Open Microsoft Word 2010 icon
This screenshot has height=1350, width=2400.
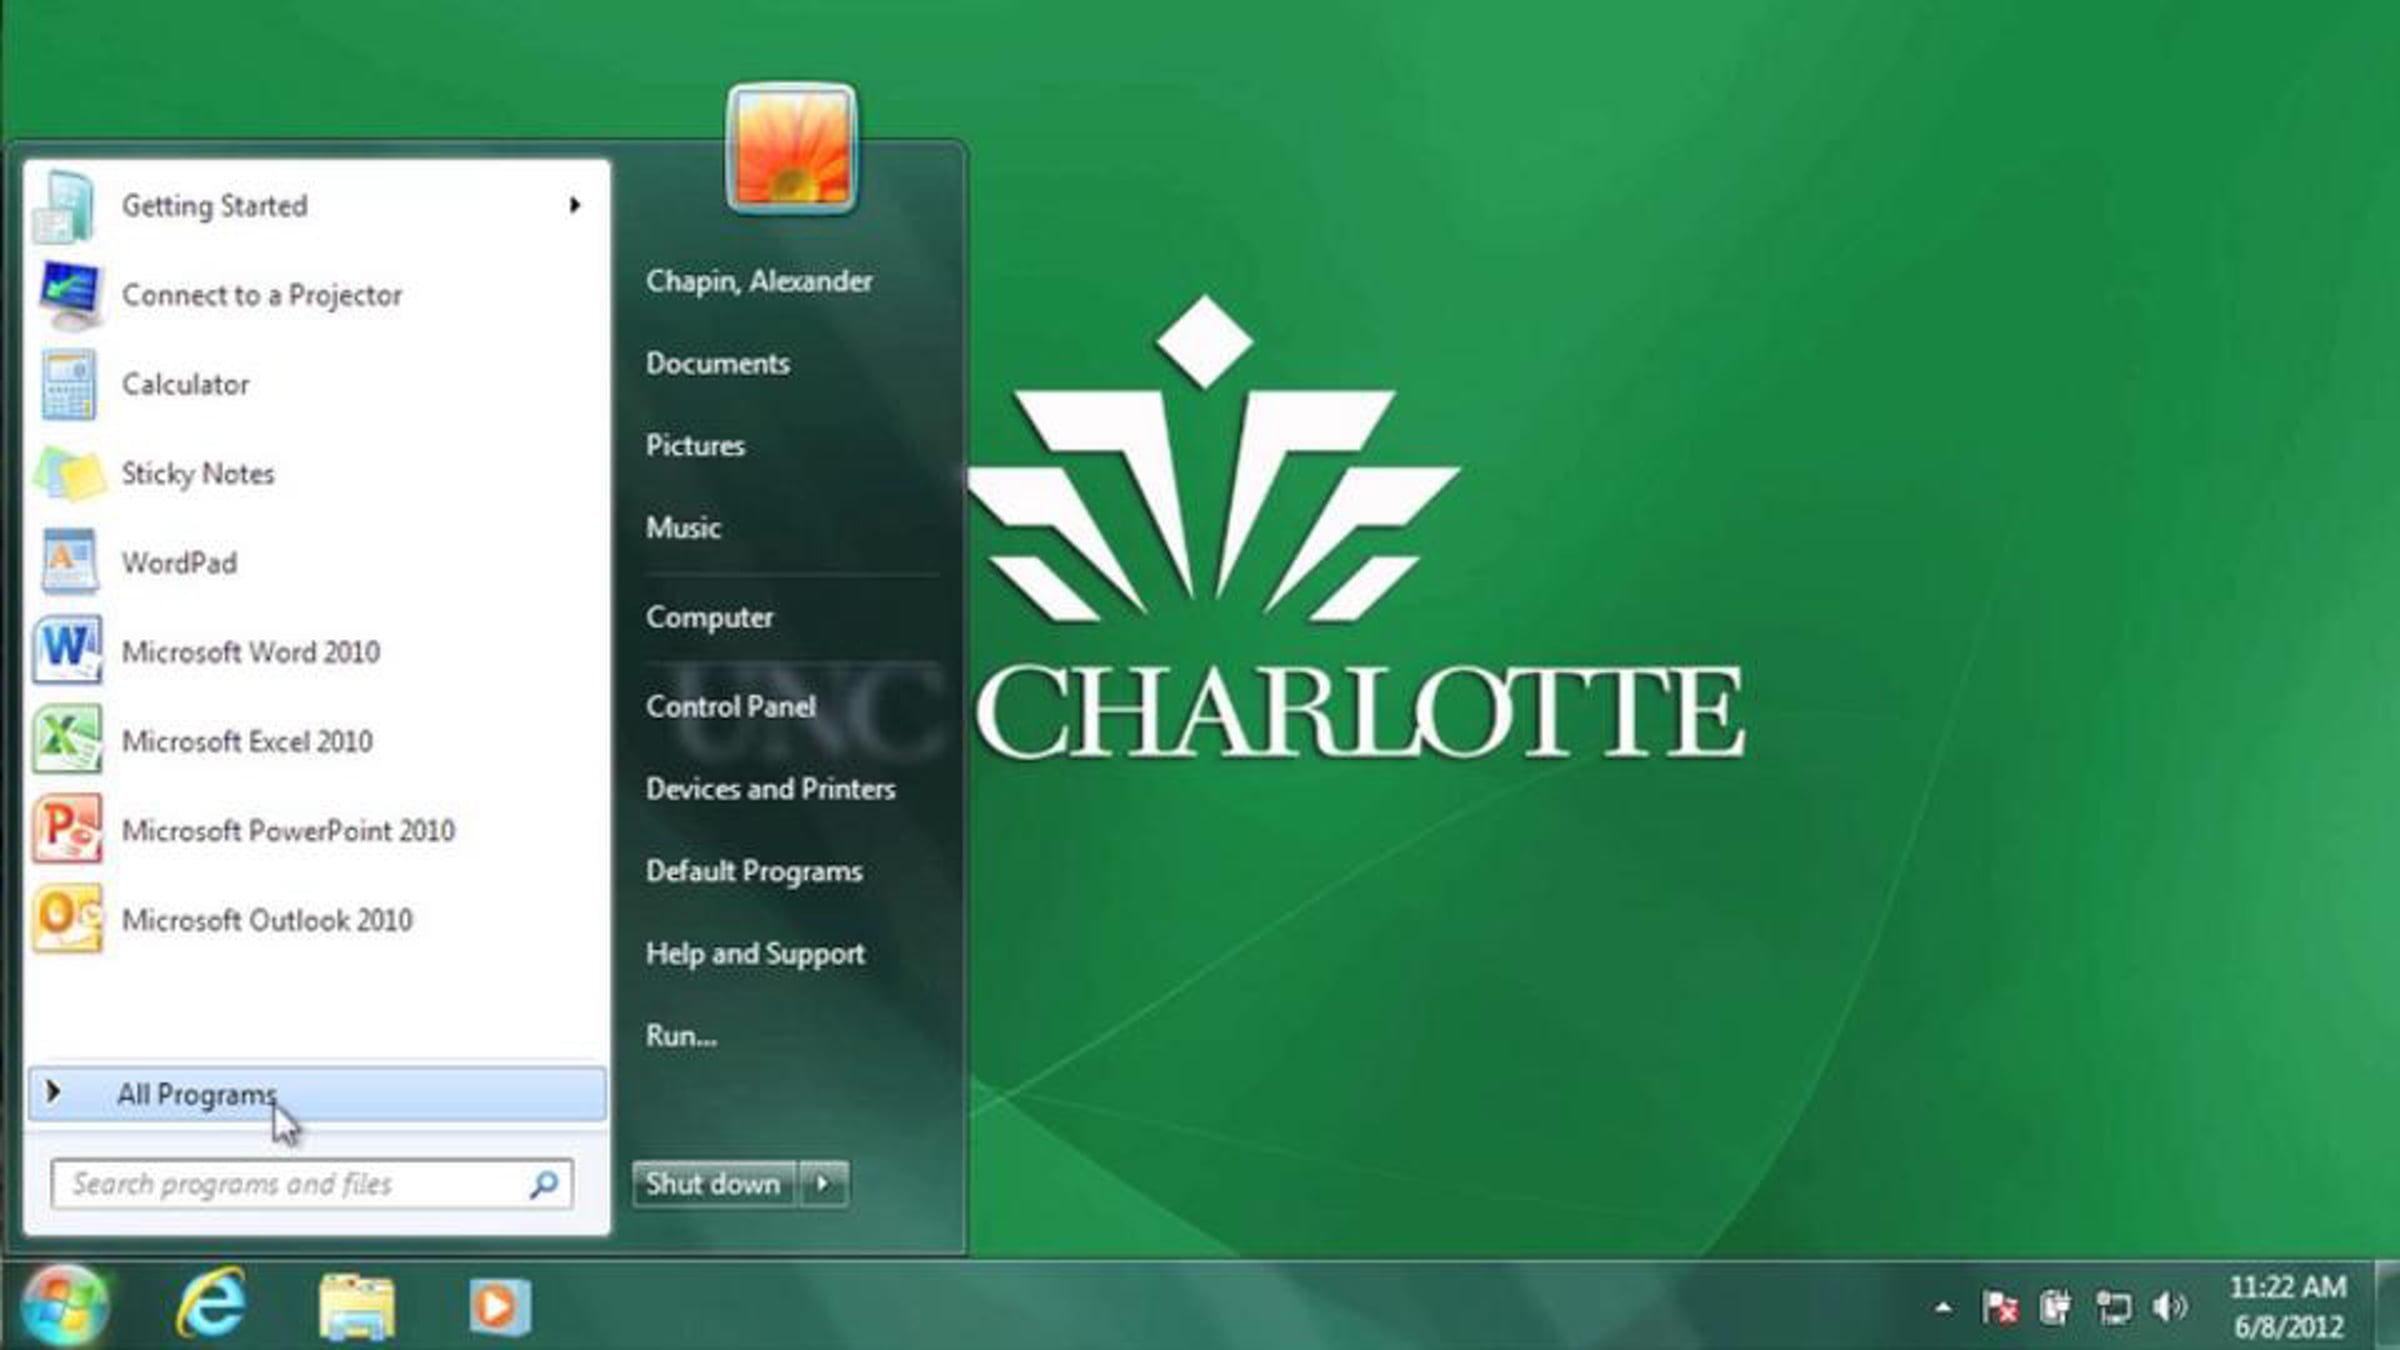(66, 651)
